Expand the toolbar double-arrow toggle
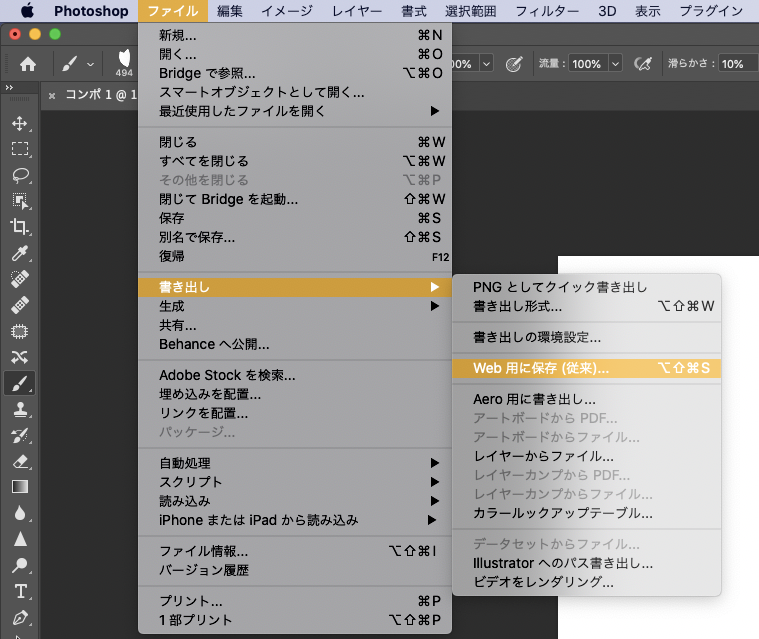The height and width of the screenshot is (639, 759). click(x=9, y=88)
